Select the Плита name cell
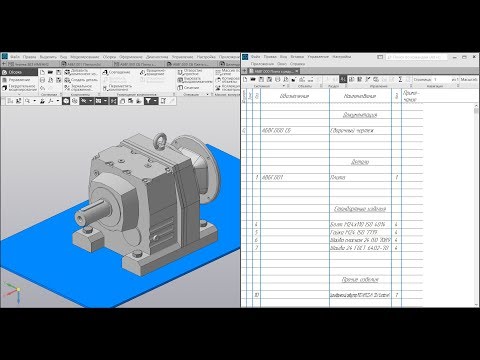The width and height of the screenshot is (480, 360). [x=360, y=177]
